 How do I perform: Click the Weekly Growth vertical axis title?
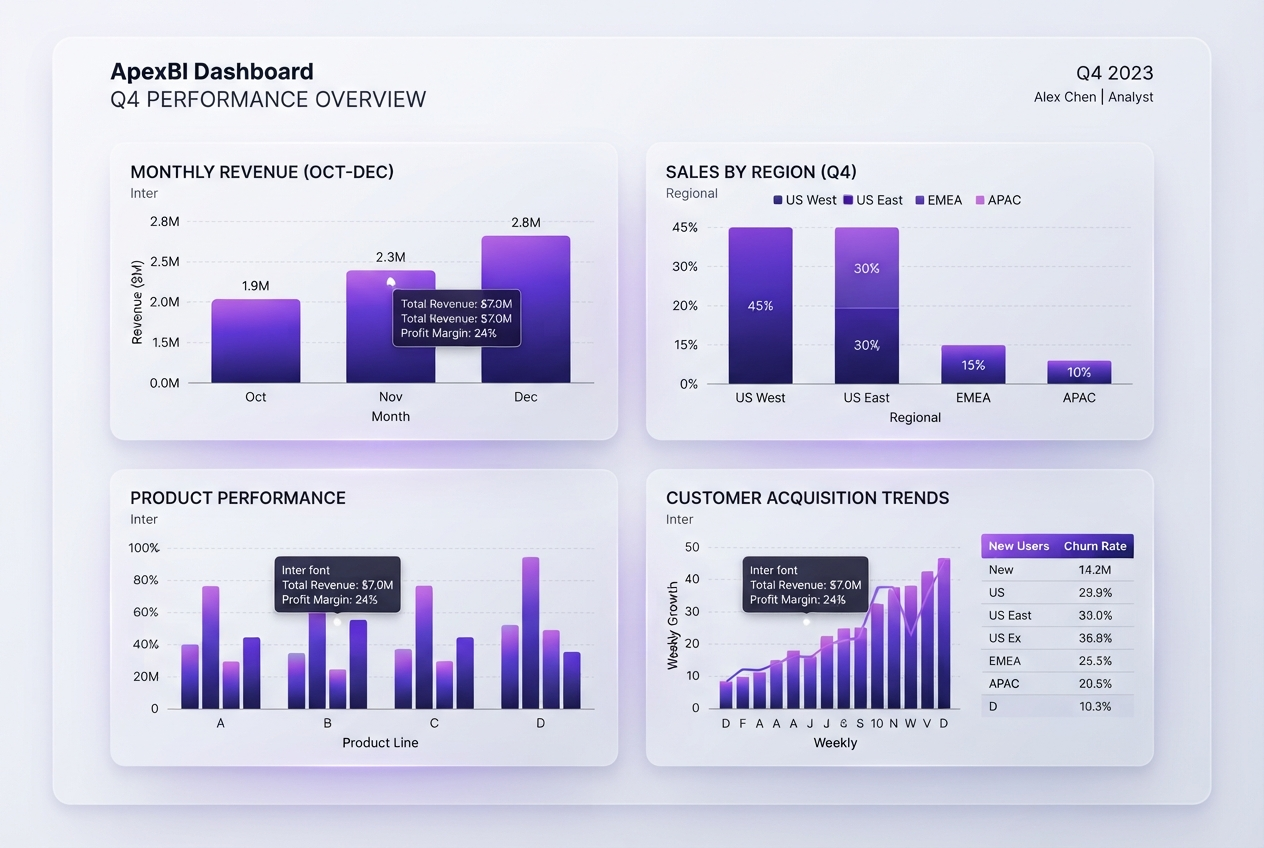click(x=673, y=626)
